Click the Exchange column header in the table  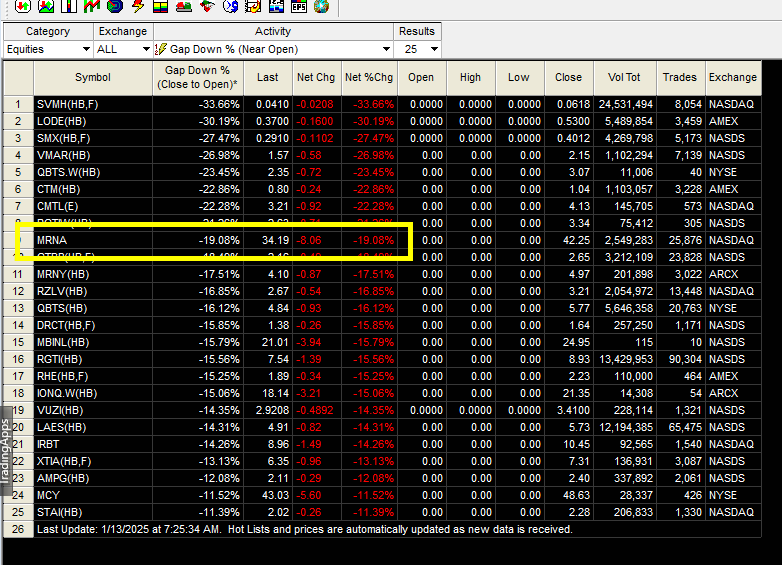pyautogui.click(x=733, y=77)
